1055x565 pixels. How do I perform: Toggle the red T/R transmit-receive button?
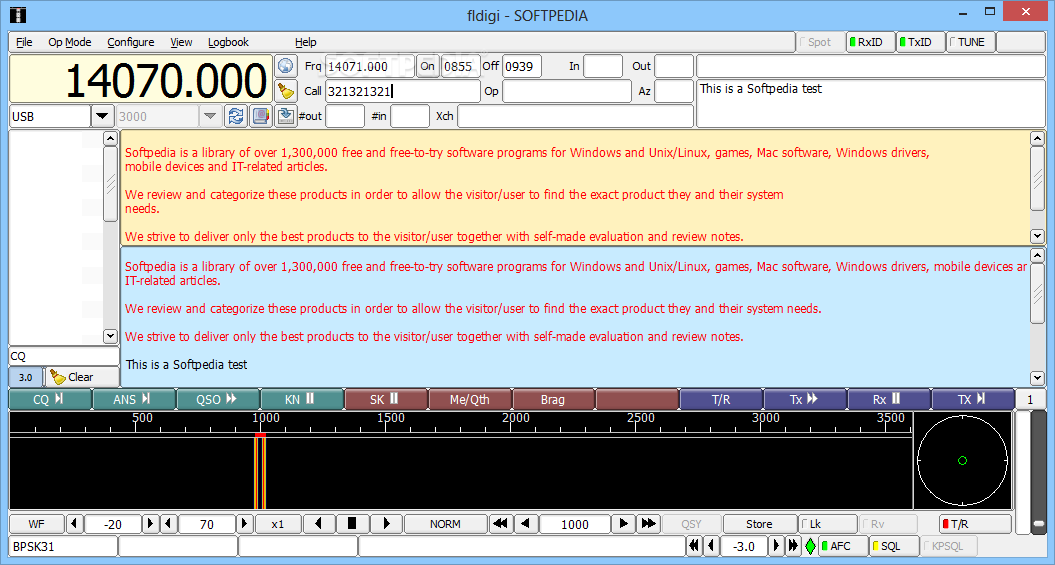[x=975, y=524]
